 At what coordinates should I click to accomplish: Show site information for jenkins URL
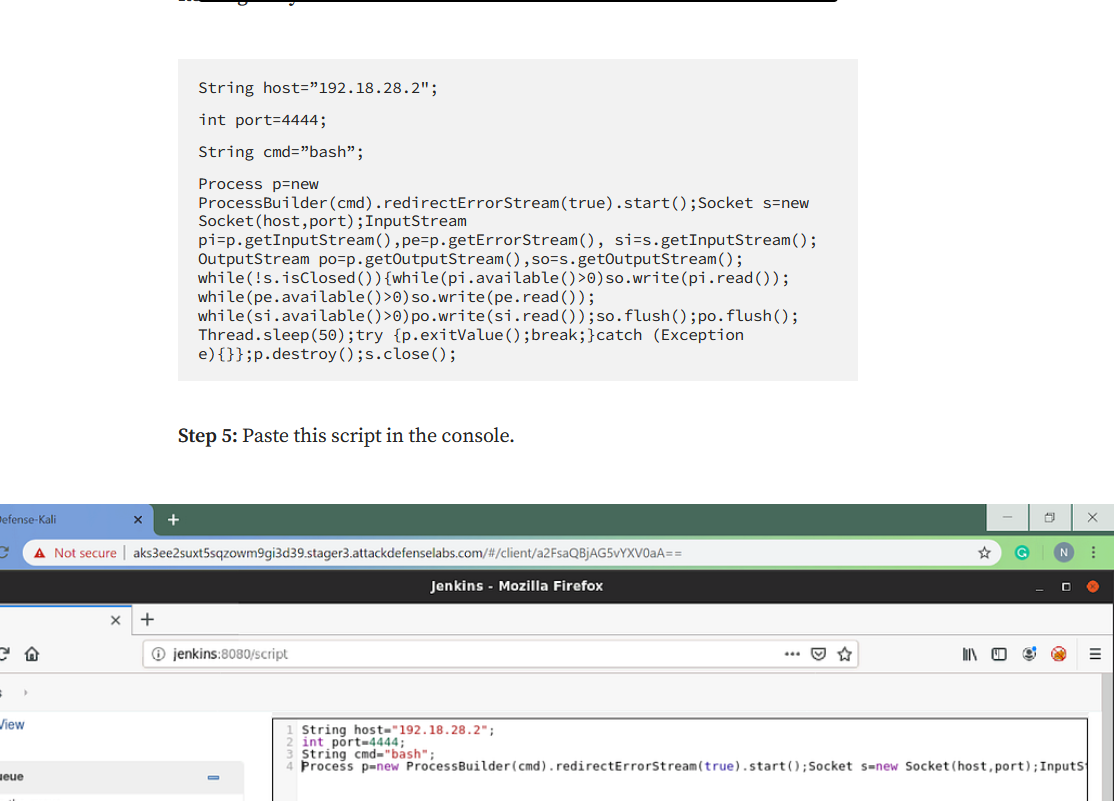(x=158, y=653)
